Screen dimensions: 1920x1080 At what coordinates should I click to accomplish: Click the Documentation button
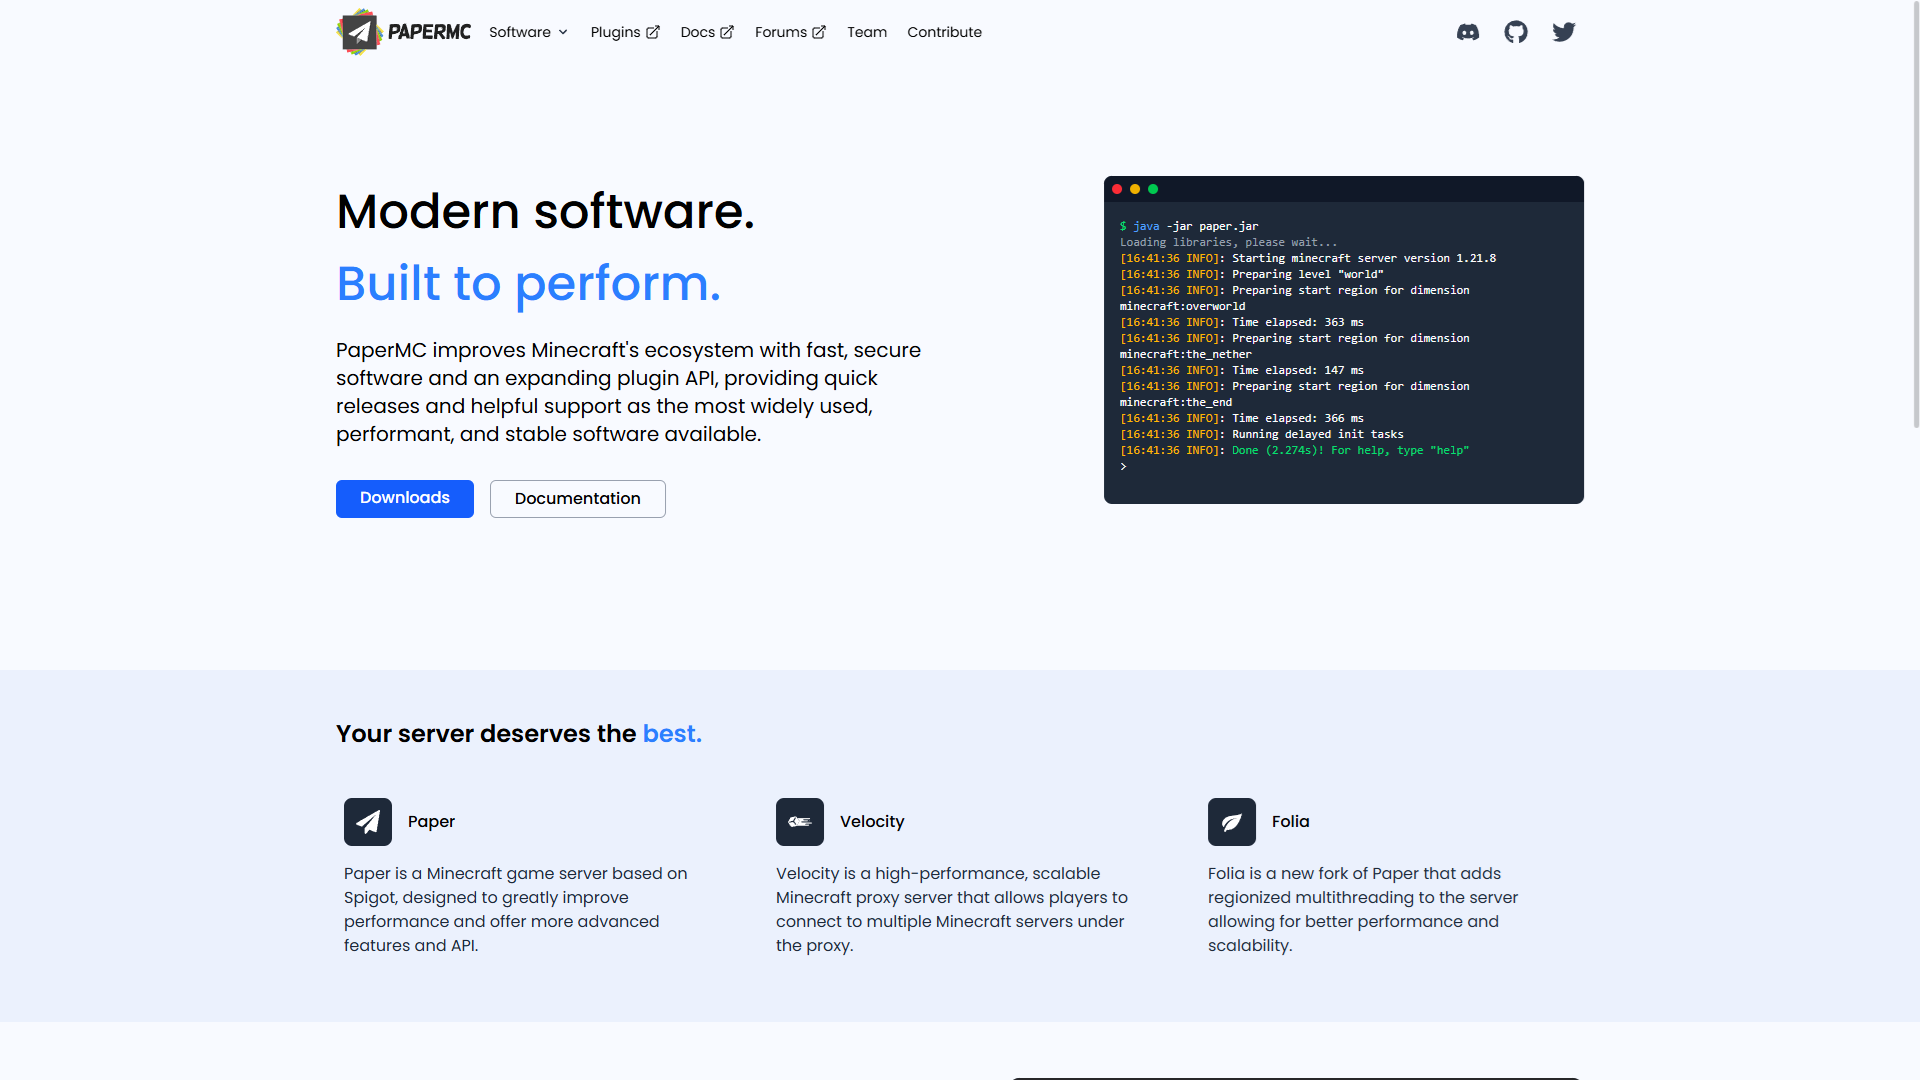tap(578, 499)
